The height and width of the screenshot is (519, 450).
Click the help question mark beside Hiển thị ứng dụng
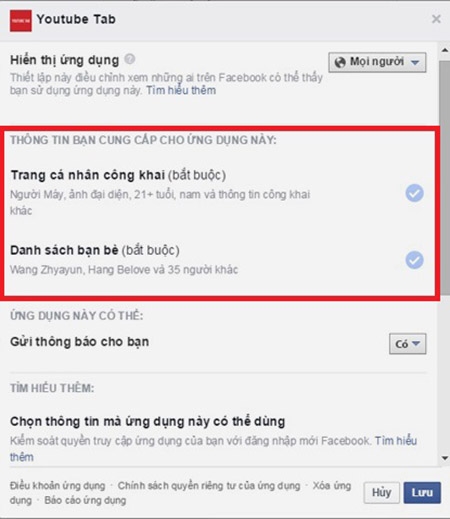[130, 59]
